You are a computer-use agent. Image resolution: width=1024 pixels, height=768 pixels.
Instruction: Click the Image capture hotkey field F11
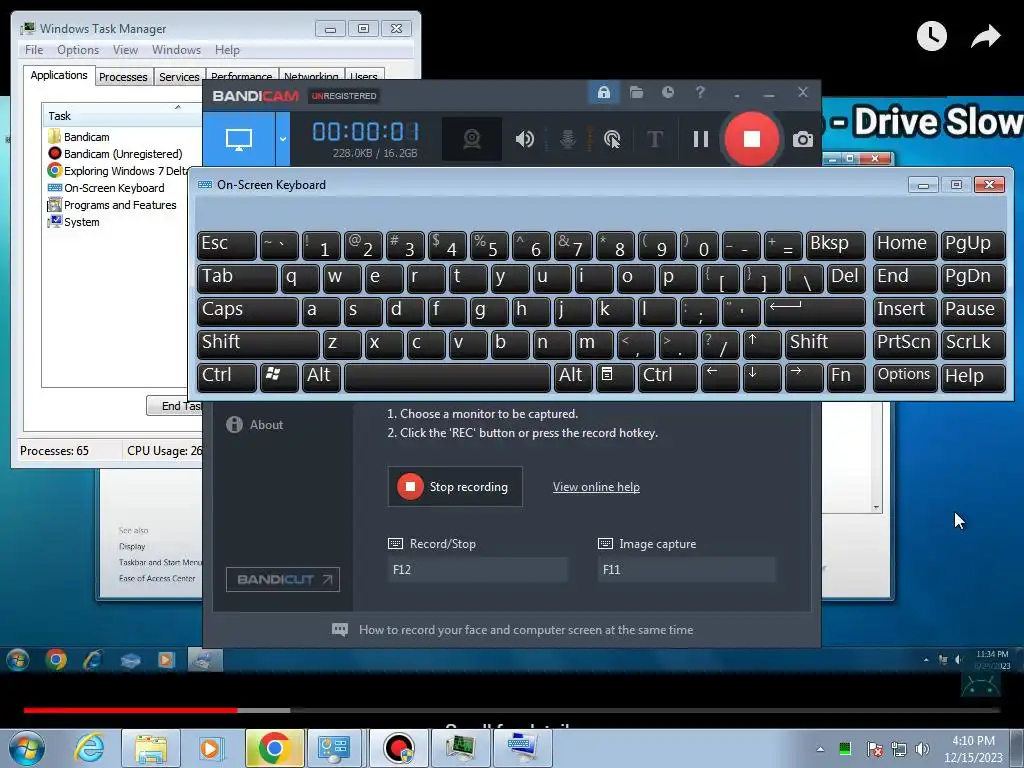point(686,569)
